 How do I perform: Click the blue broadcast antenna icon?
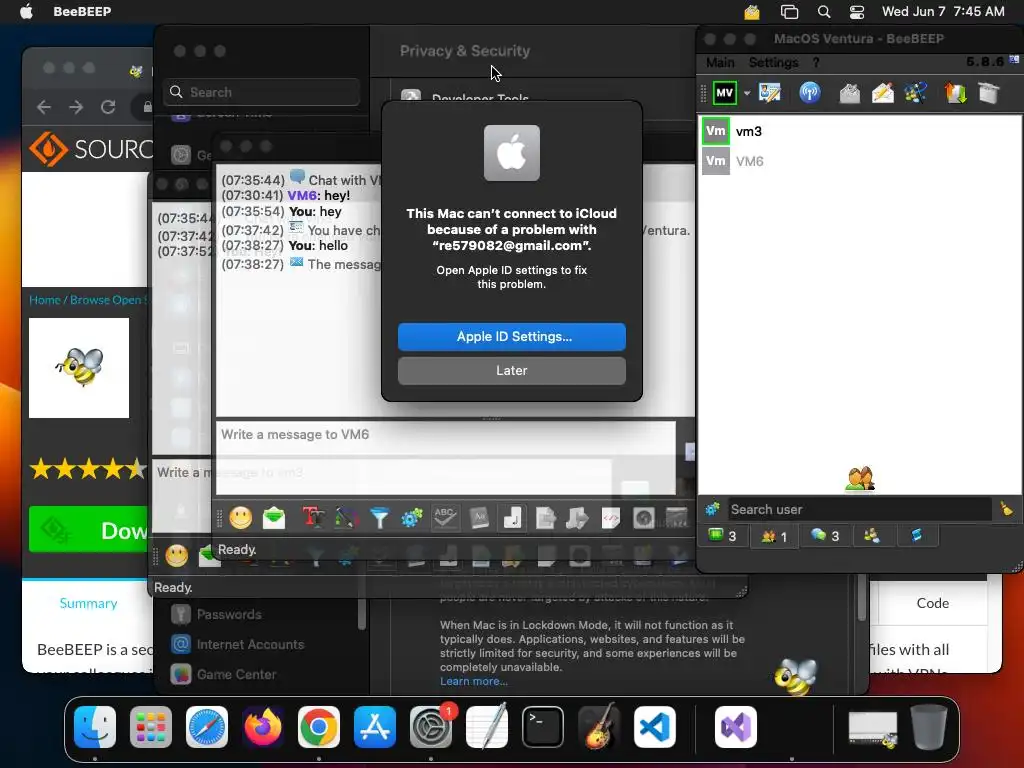pyautogui.click(x=810, y=93)
